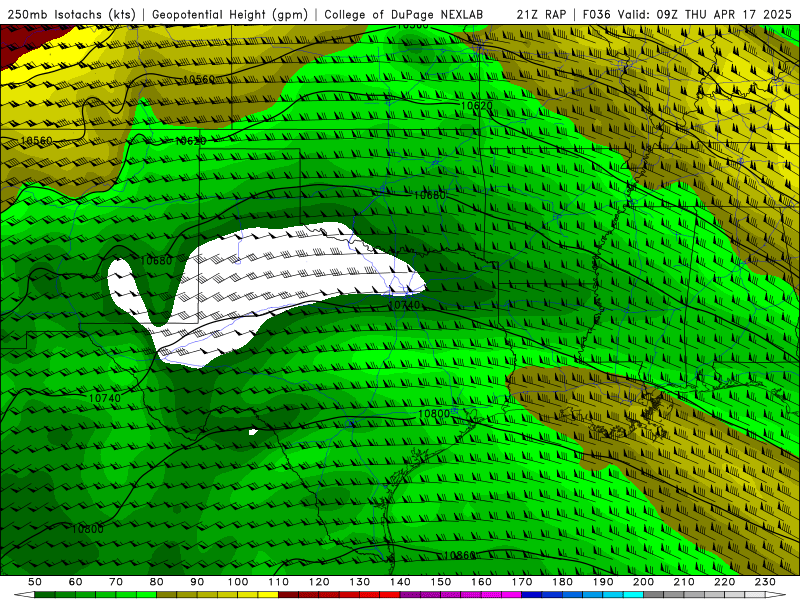Viewport: 800px width, 600px height.
Task: Pick the olive swatch right after 80
Action: [166, 594]
